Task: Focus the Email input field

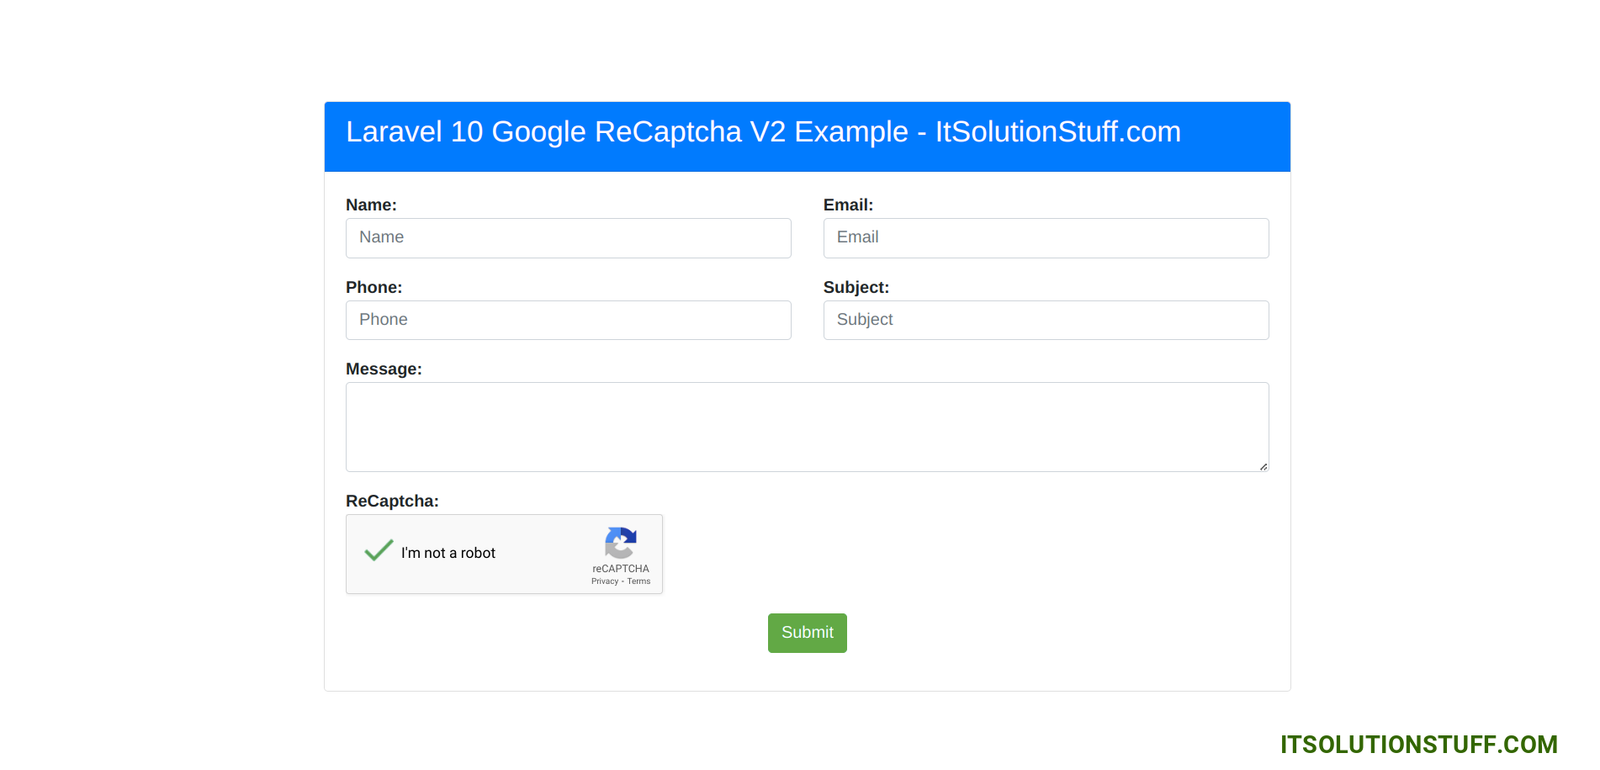Action: point(1045,238)
